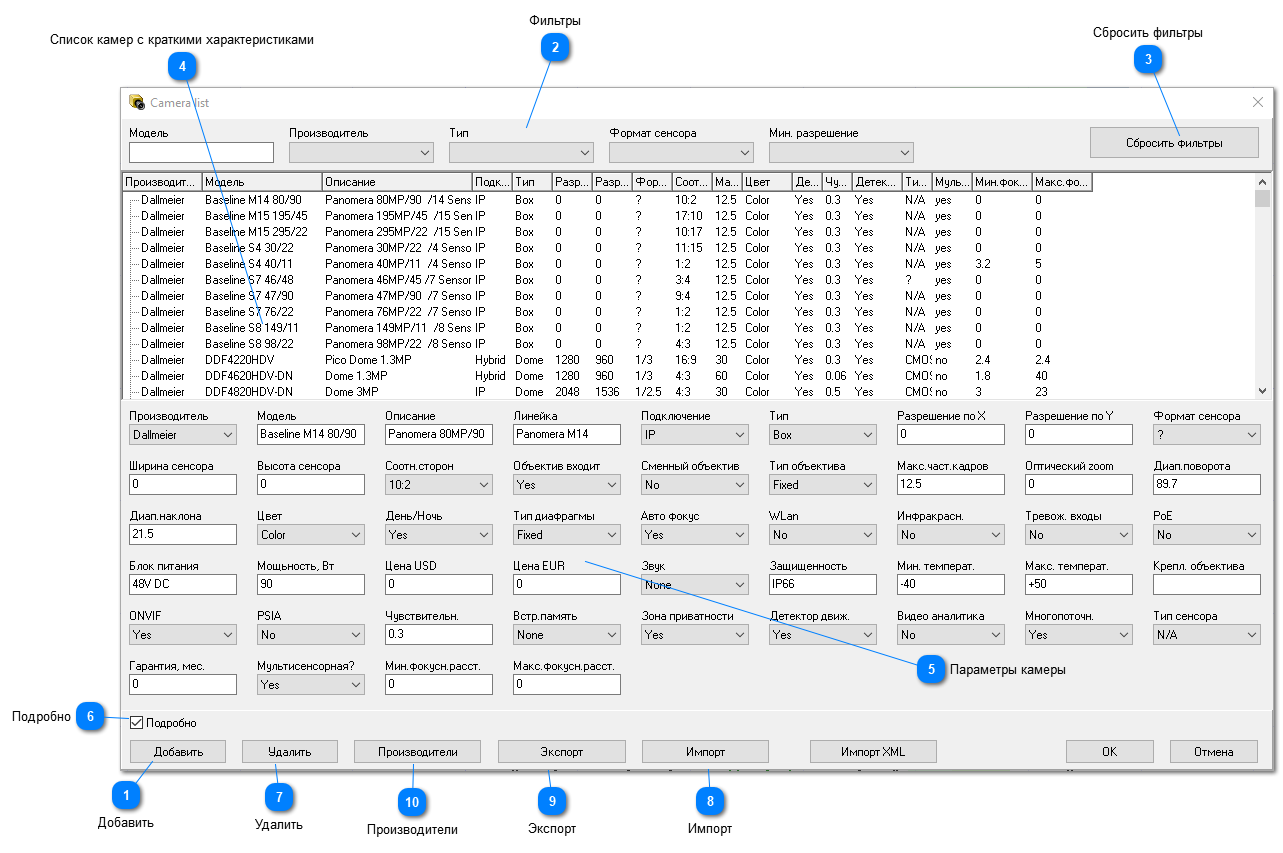Click the Защищенность IP66 field
The width and height of the screenshot is (1283, 853).
[823, 585]
